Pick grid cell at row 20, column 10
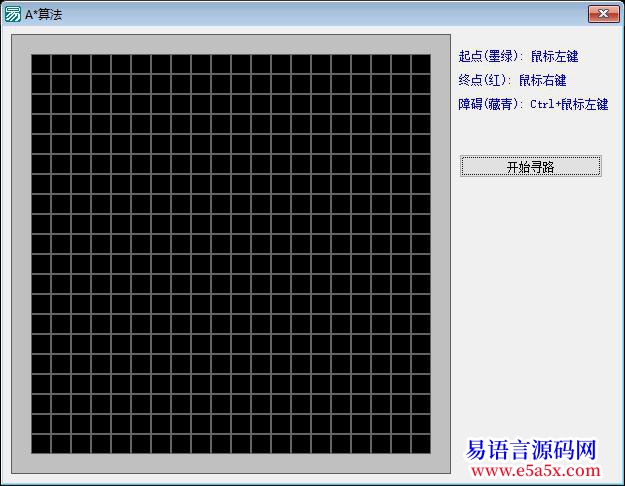Viewport: 625px width, 486px height. click(221, 444)
